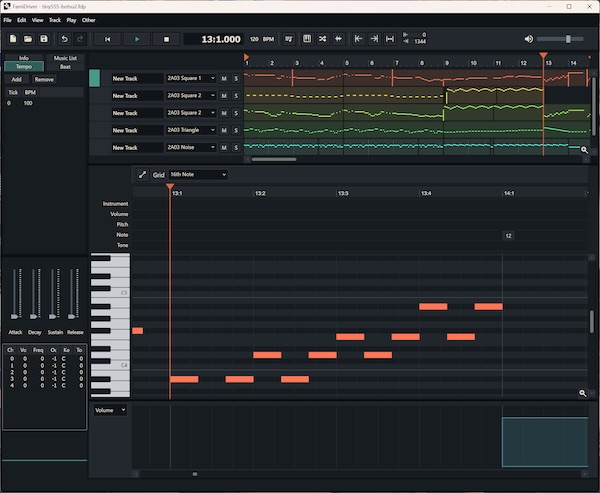Click the teal color swatch of the first track

coord(95,78)
